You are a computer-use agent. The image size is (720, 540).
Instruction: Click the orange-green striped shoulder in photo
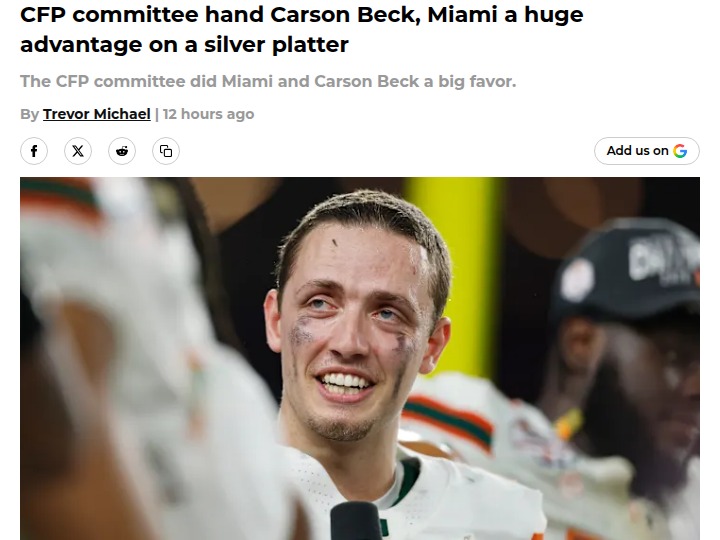coord(448,420)
